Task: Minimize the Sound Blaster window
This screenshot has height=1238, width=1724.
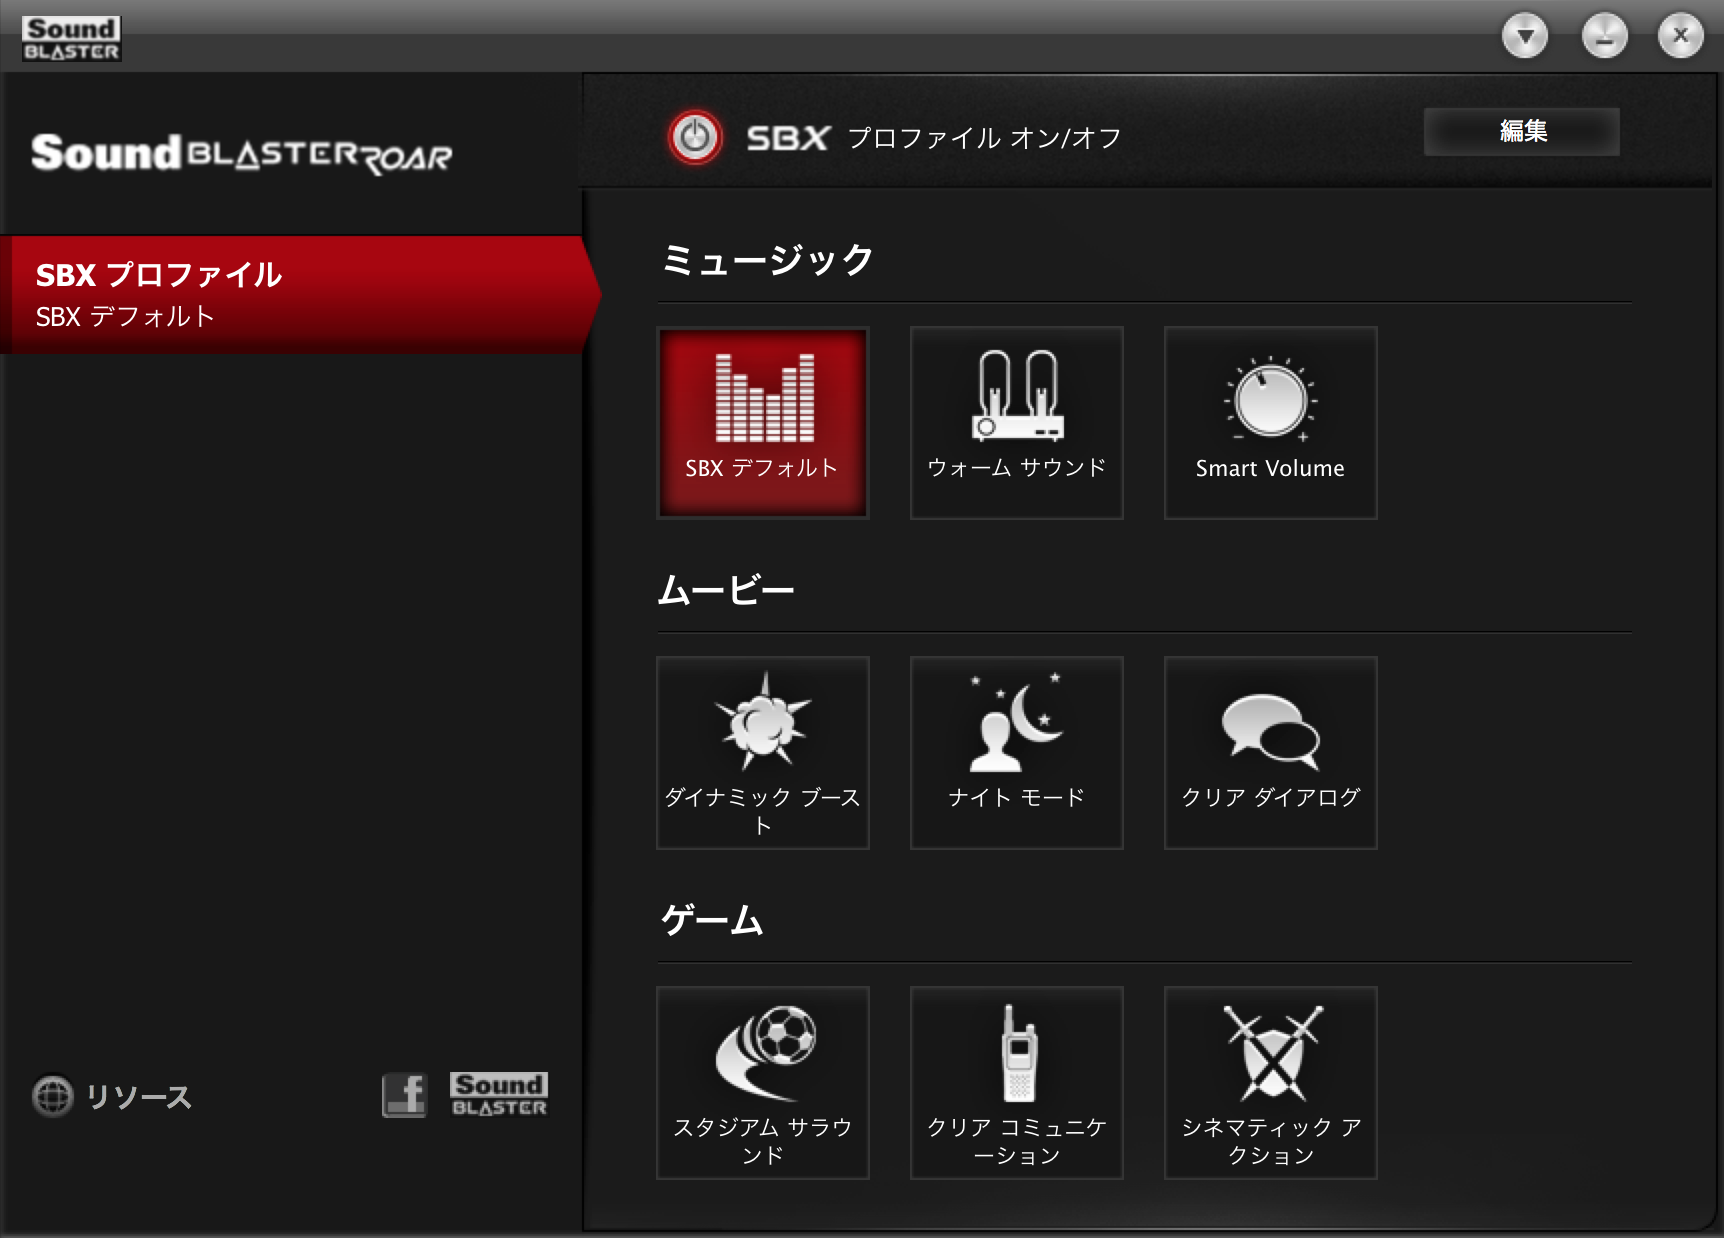Action: click(1603, 37)
